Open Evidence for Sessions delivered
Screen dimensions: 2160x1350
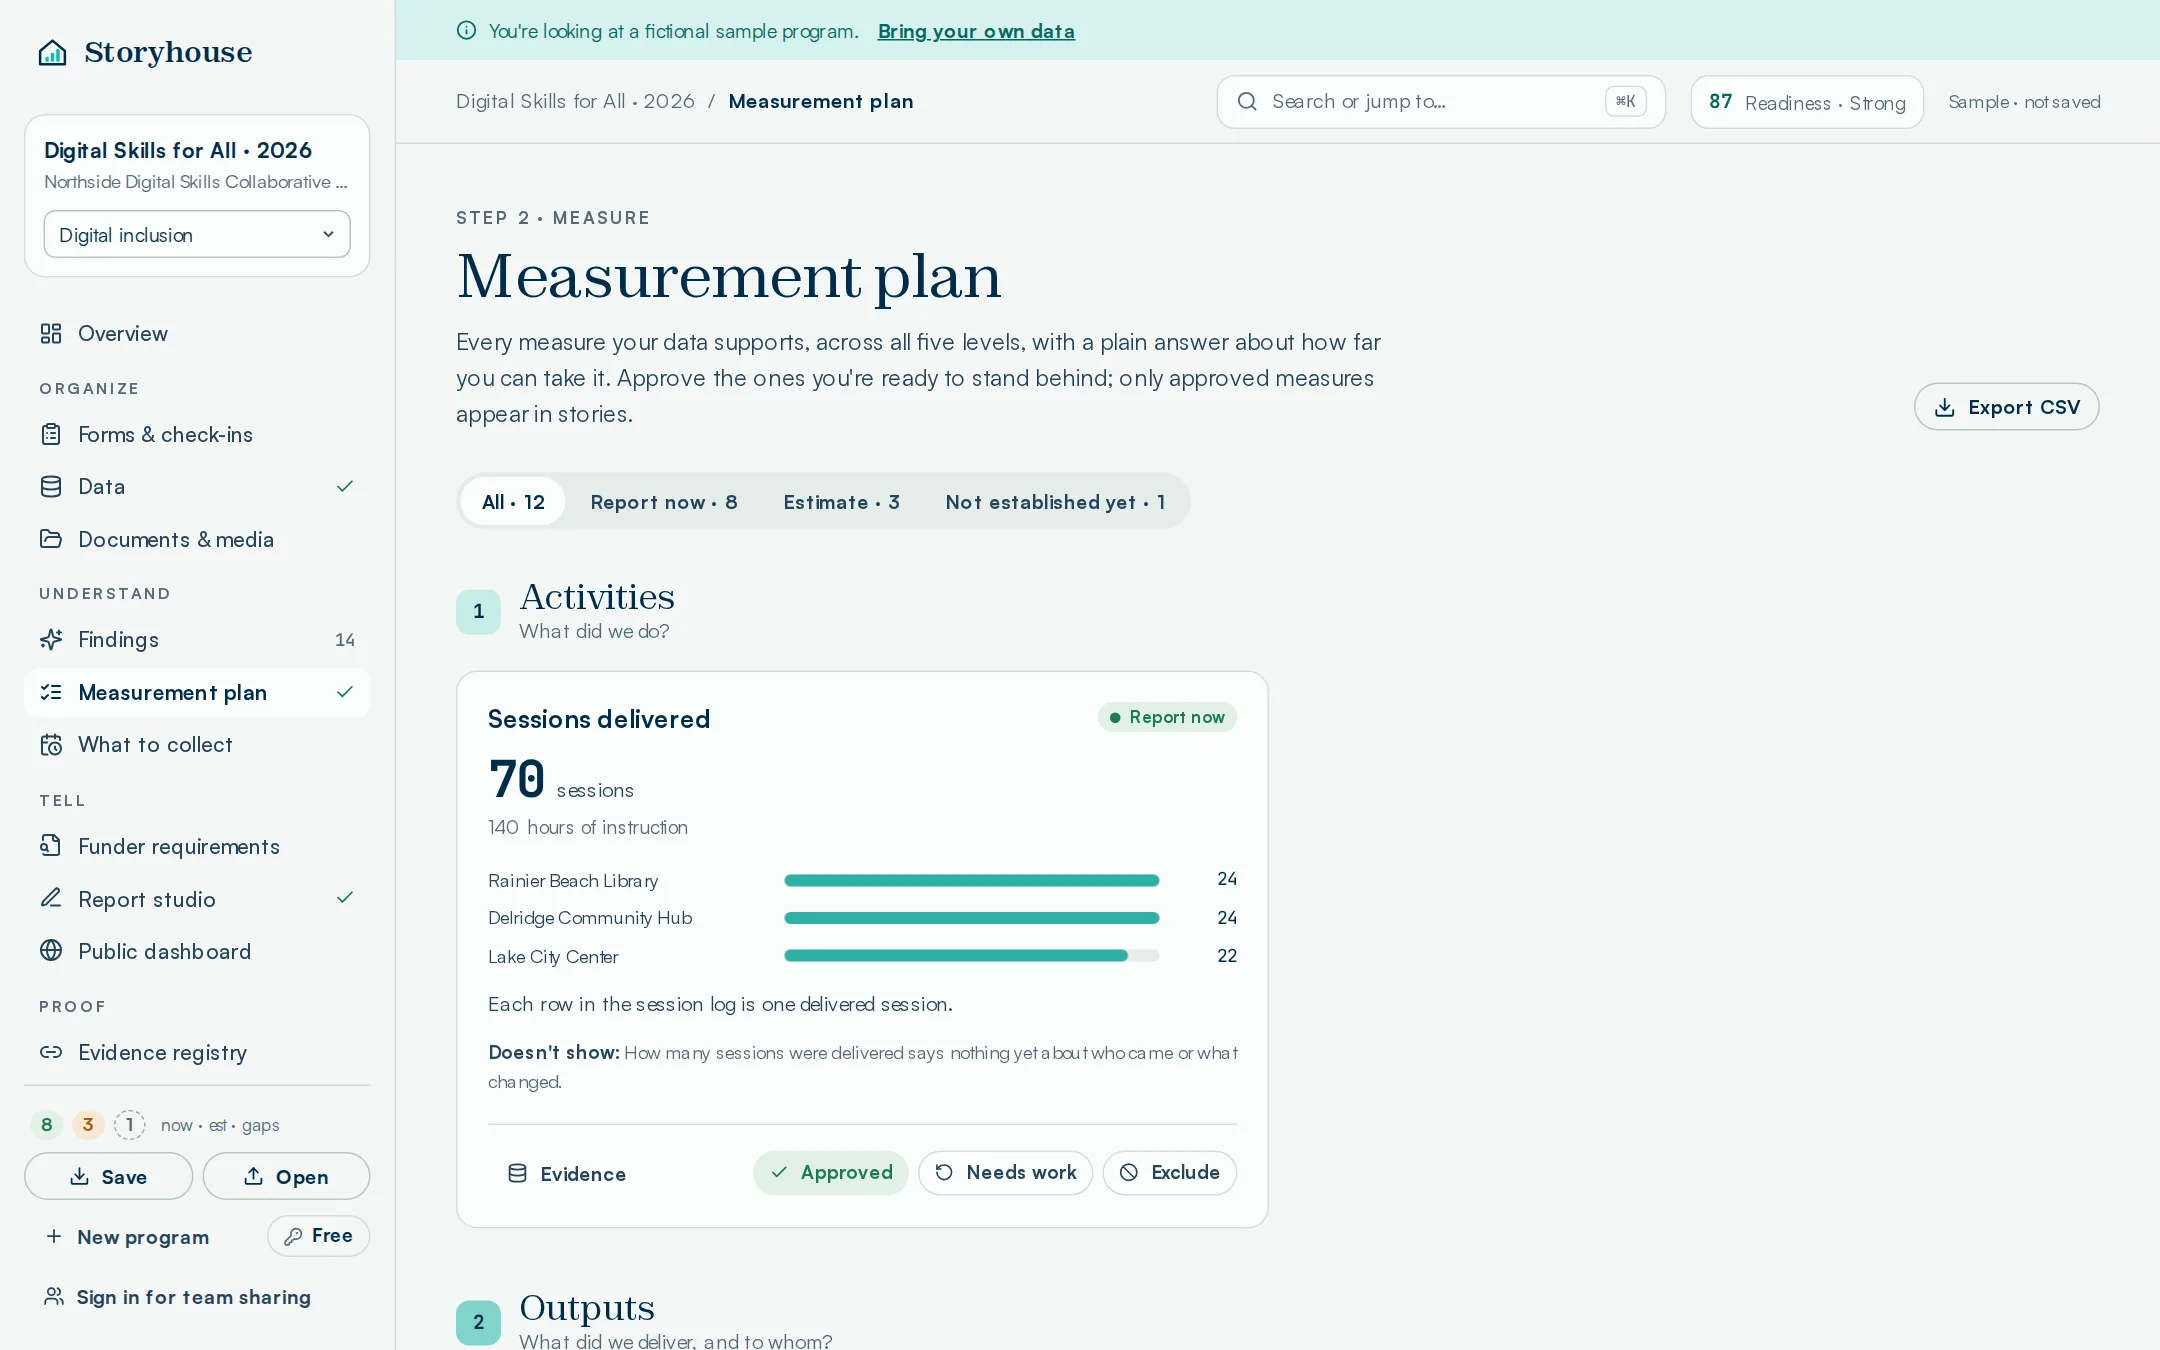tap(567, 1174)
